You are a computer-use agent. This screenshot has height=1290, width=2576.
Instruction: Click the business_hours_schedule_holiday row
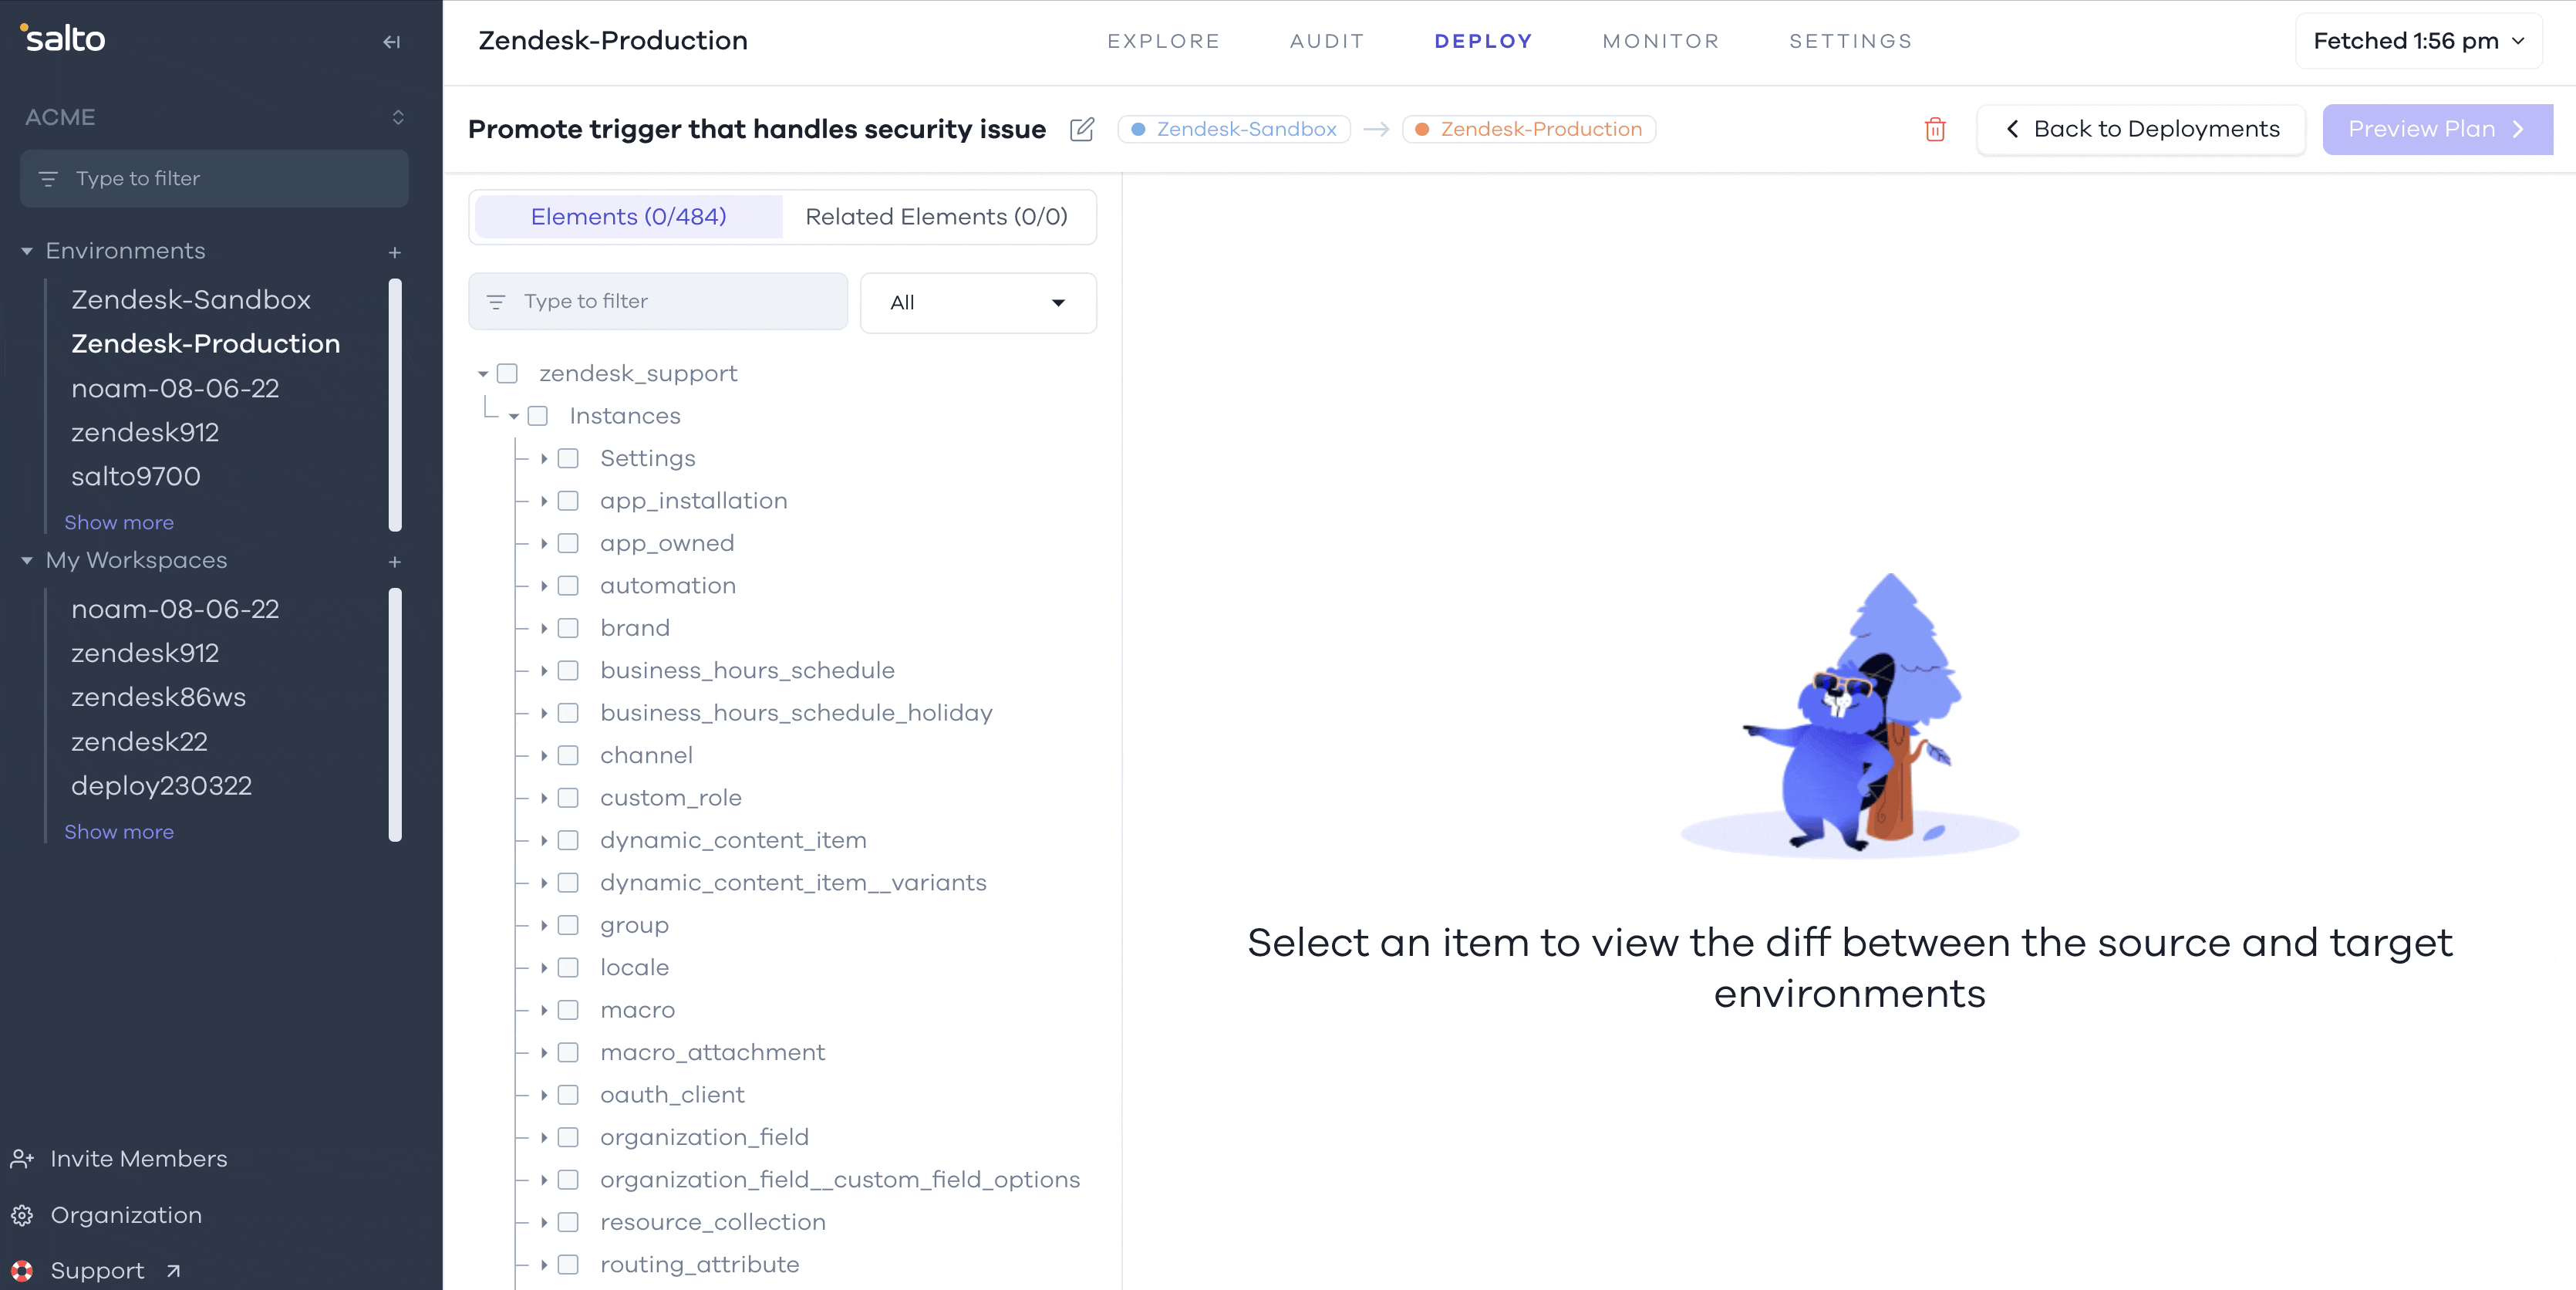tap(796, 713)
